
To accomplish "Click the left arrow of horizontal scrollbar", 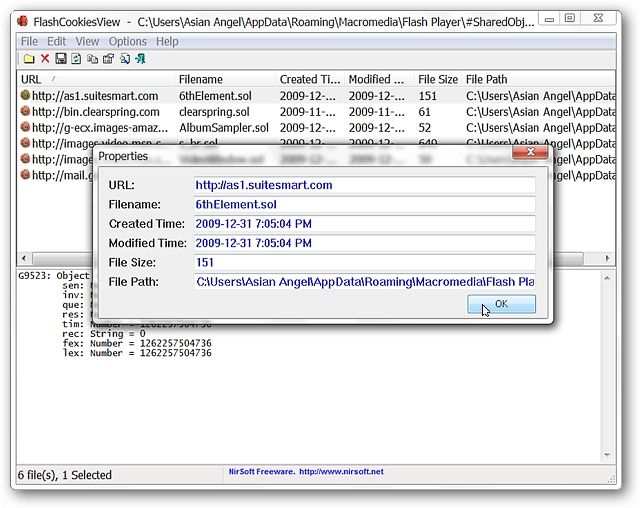I will [24, 258].
